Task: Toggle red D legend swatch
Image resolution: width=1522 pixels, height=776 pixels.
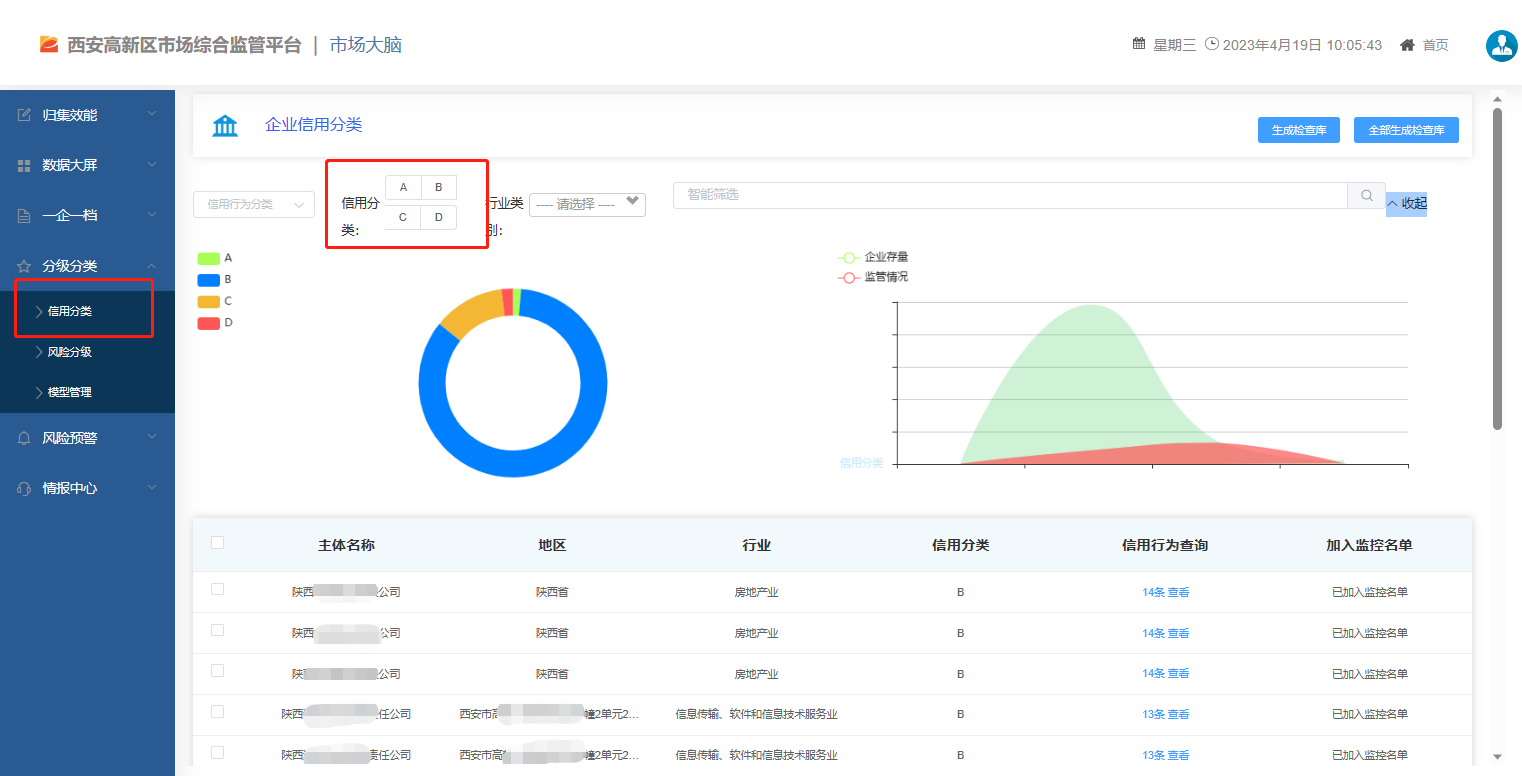Action: coord(209,323)
